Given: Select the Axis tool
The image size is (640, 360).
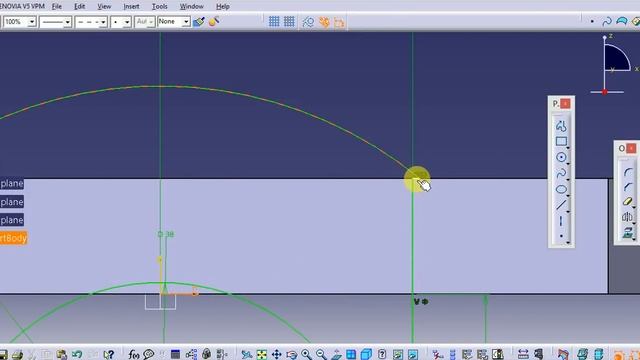Looking at the screenshot, I should coord(561,221).
